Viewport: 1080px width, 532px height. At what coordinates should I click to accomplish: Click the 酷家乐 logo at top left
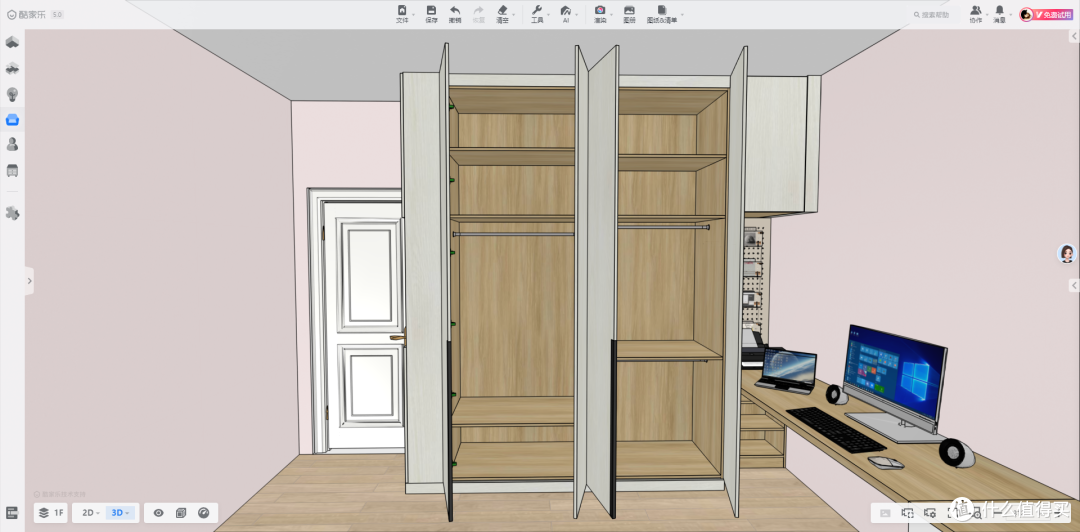tap(26, 14)
